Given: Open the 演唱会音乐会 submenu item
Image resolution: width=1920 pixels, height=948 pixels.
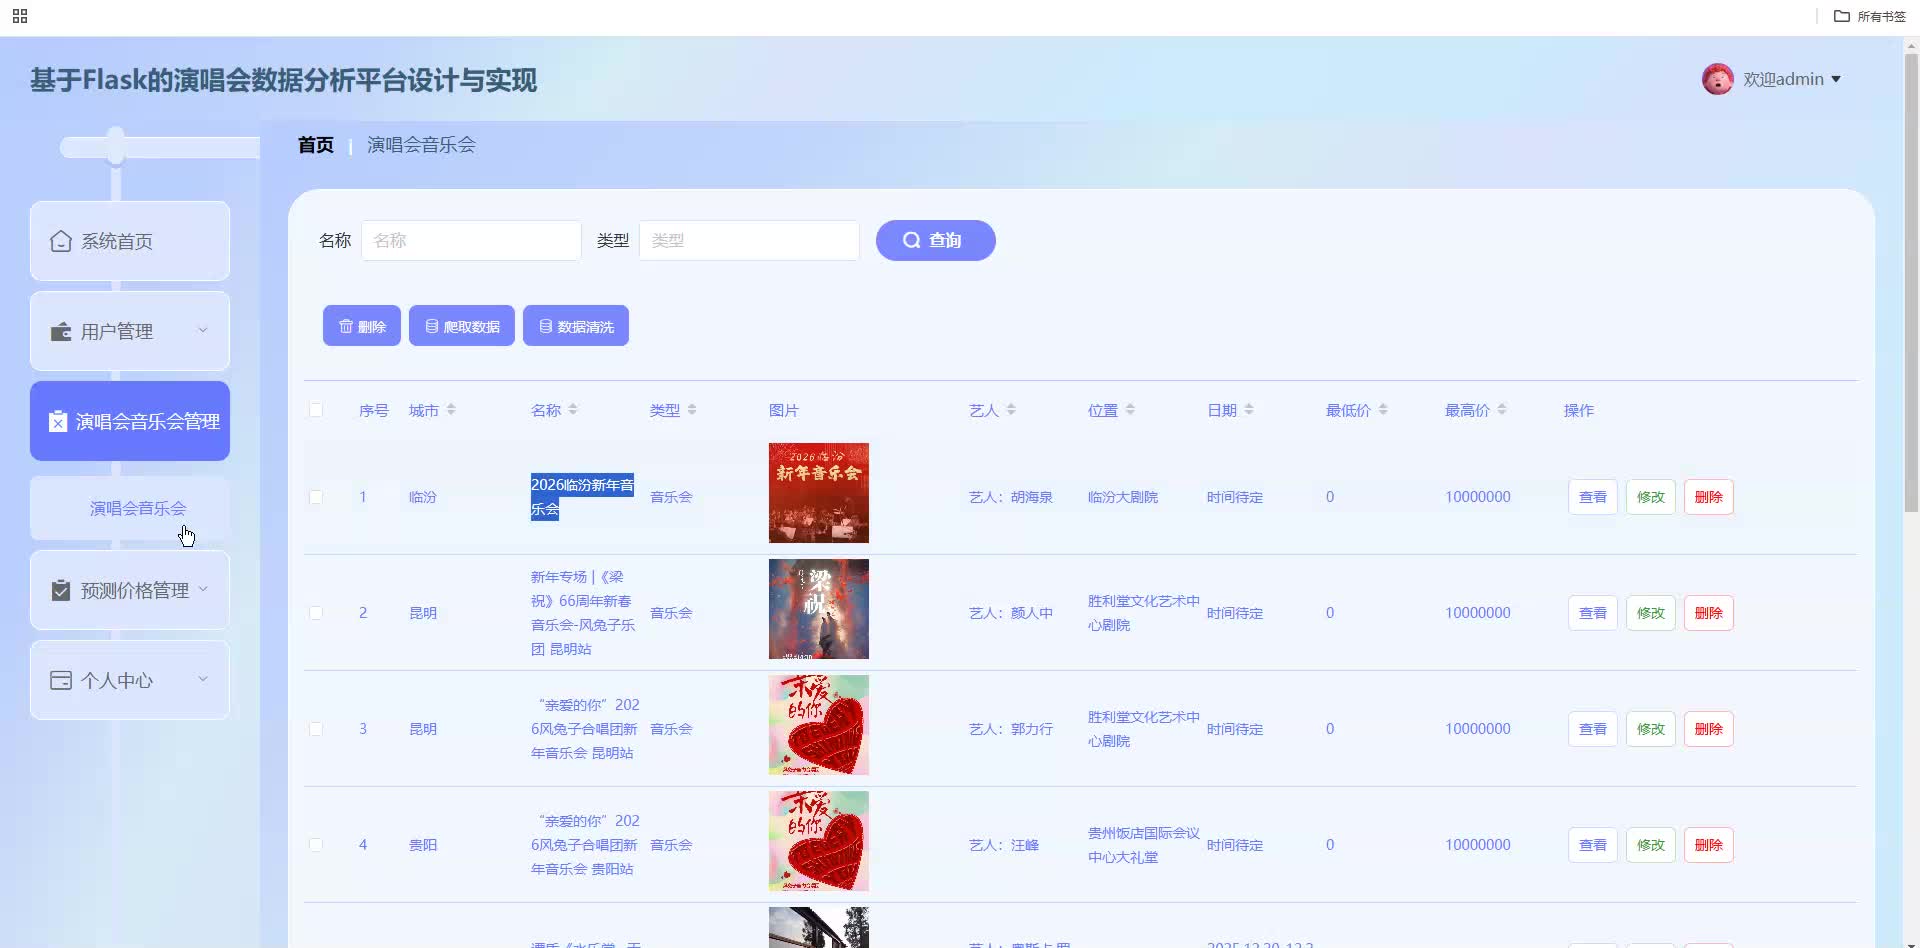Looking at the screenshot, I should click(x=130, y=508).
